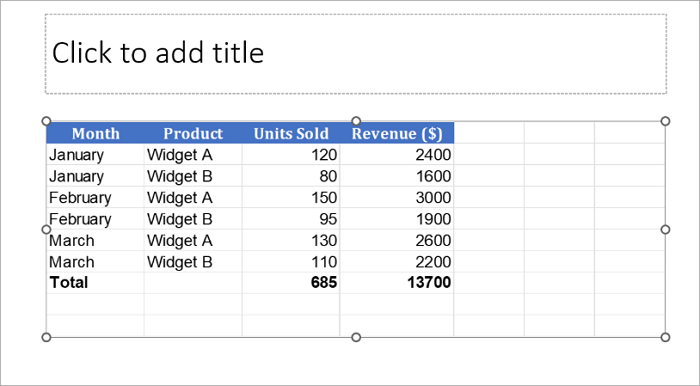
Task: Click the top-center resize handle of table
Action: coord(356,121)
